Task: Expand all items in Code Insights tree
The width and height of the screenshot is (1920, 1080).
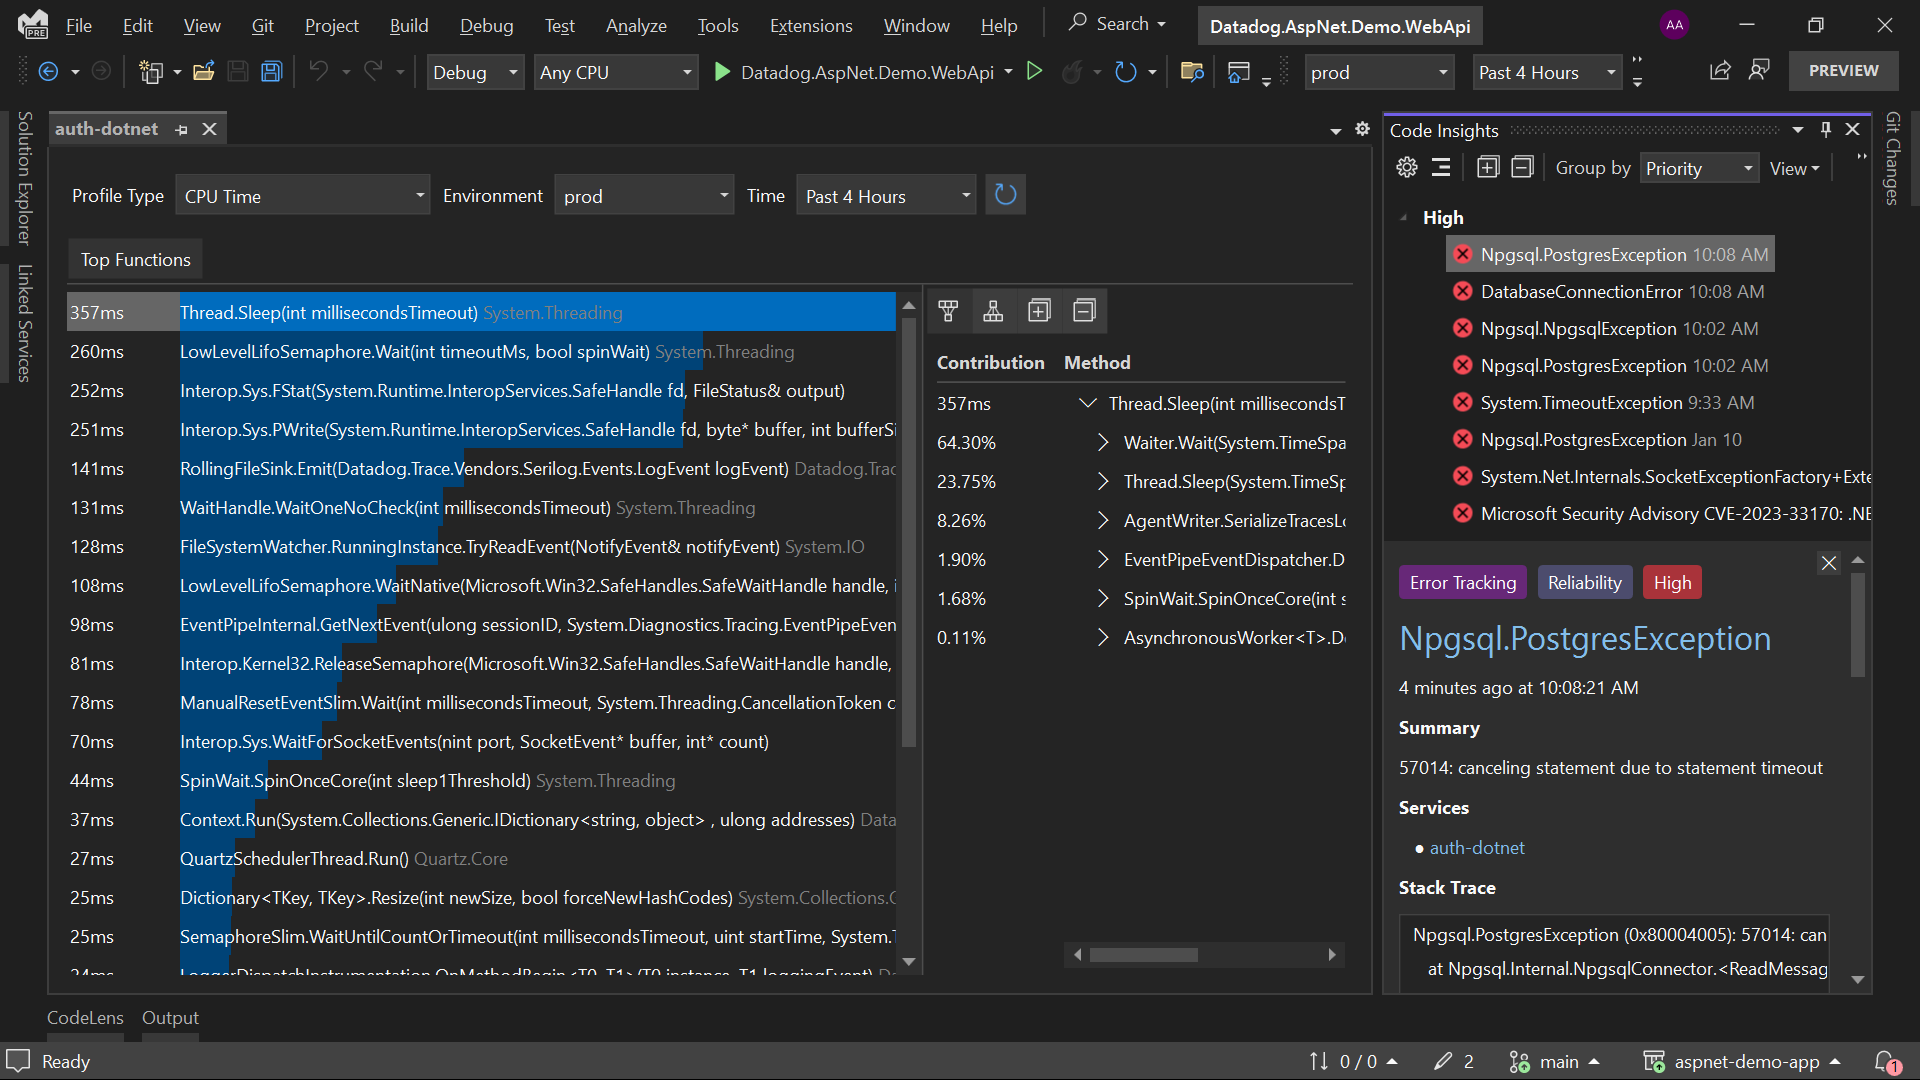Action: (x=1487, y=167)
